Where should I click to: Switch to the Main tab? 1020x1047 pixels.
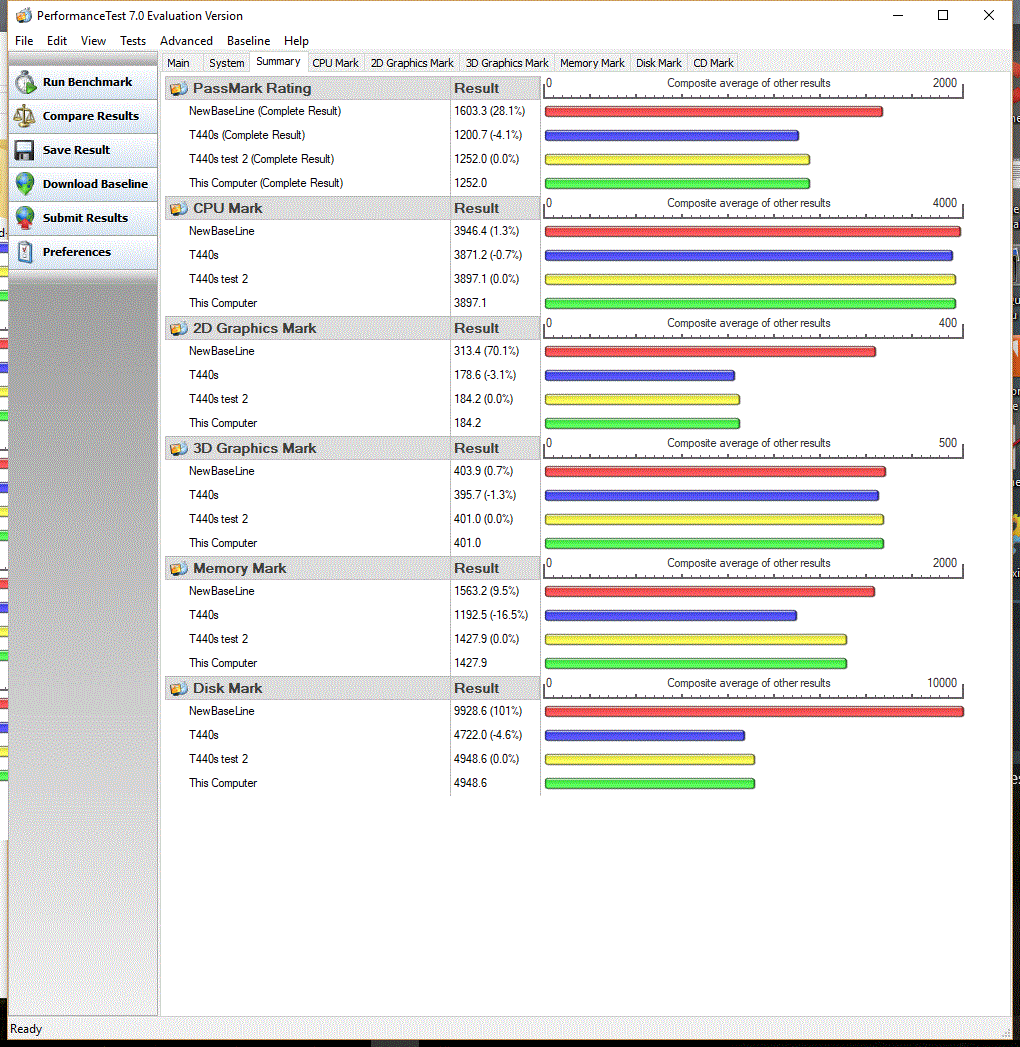[x=178, y=63]
